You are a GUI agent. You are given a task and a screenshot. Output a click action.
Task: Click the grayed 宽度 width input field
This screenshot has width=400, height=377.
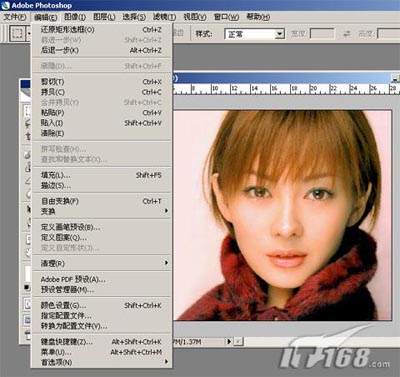(322, 34)
